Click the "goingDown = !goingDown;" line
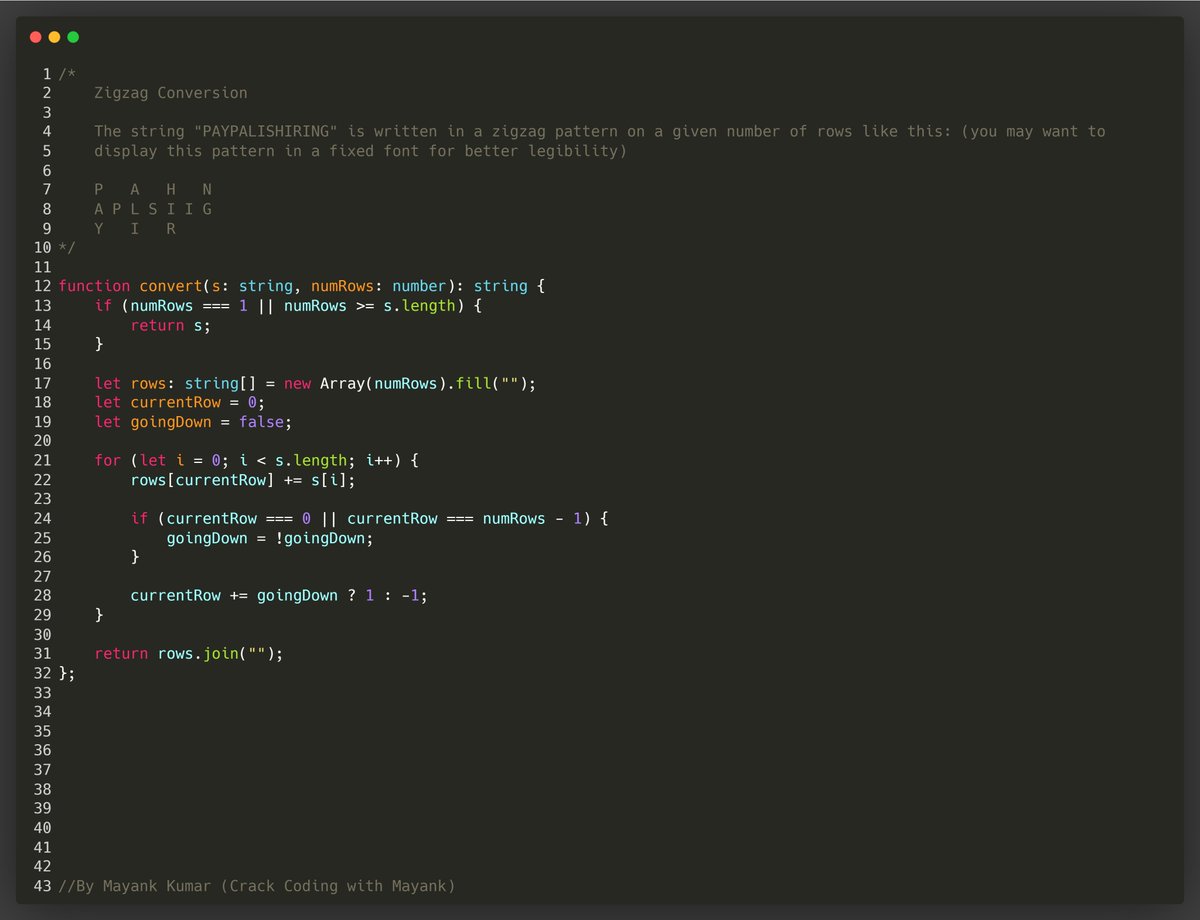Viewport: 1200px width, 920px height. [x=270, y=538]
